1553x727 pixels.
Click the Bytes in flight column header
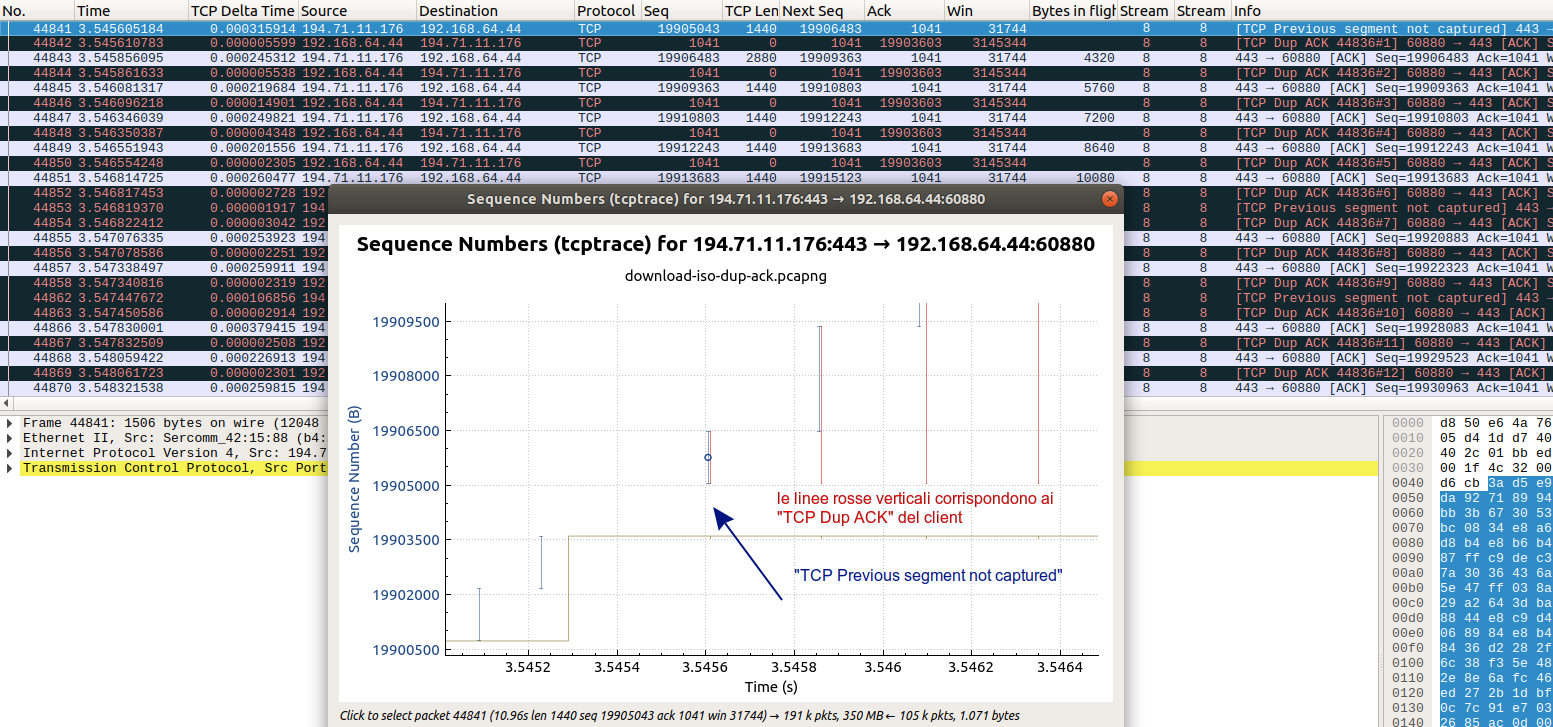pyautogui.click(x=1073, y=11)
